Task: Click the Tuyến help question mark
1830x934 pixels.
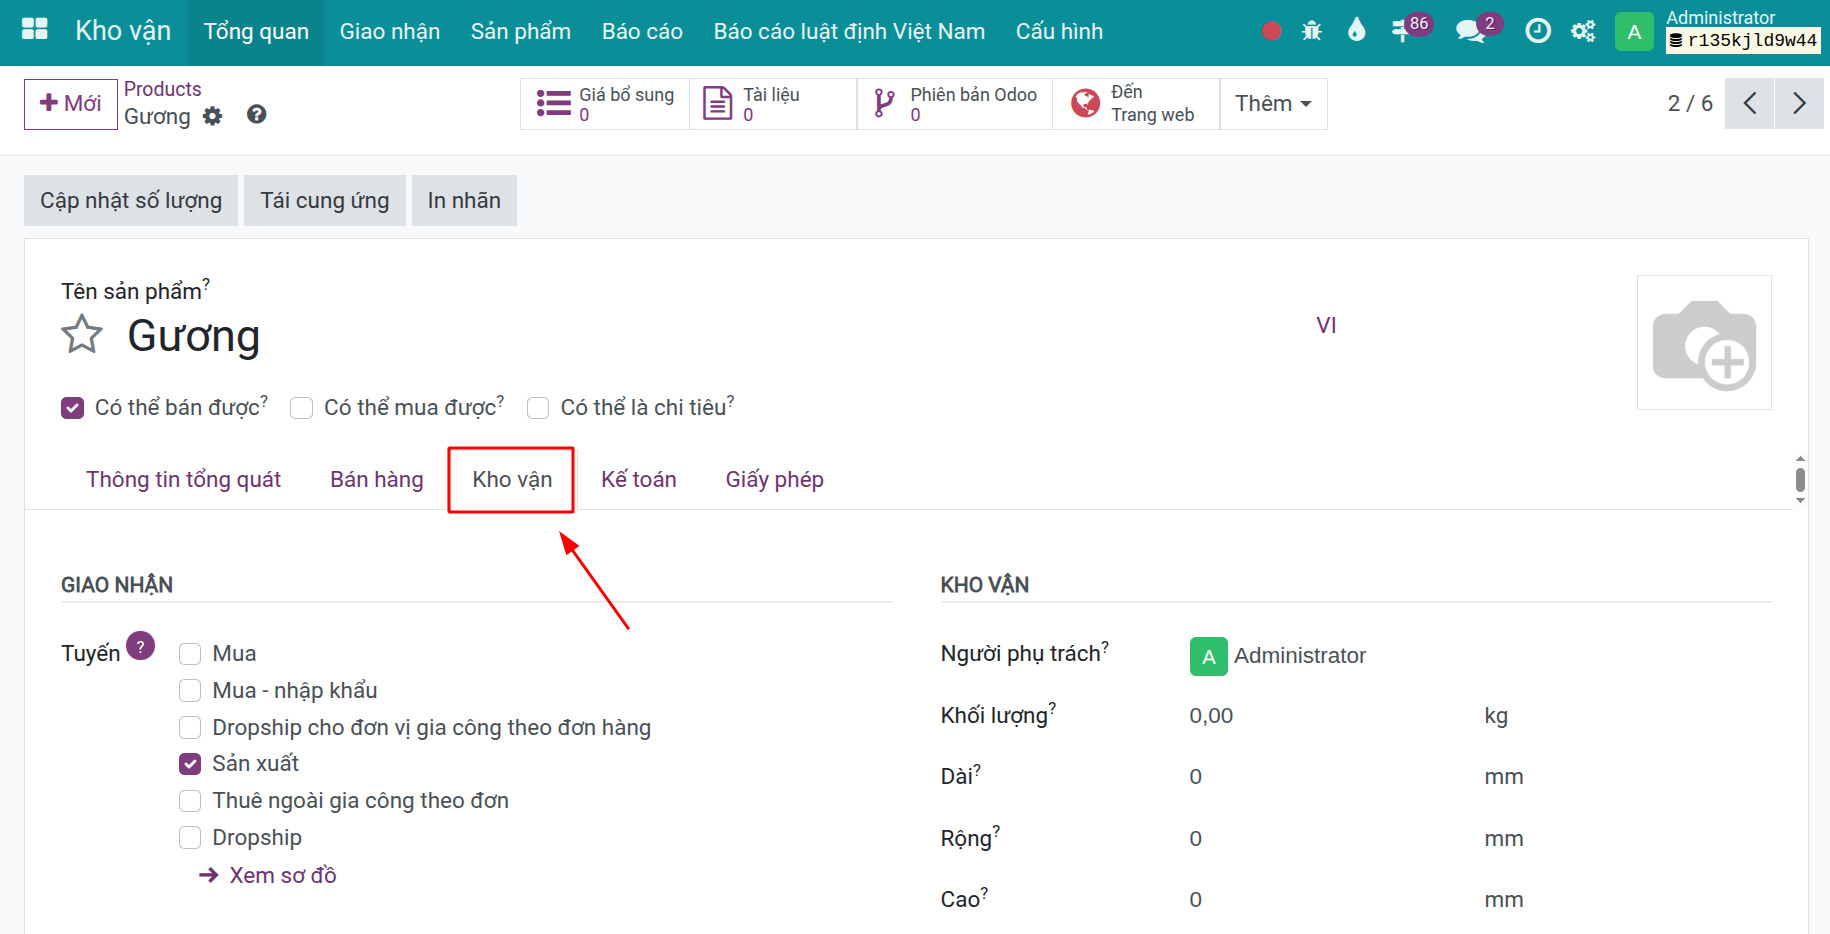Action: tap(141, 646)
